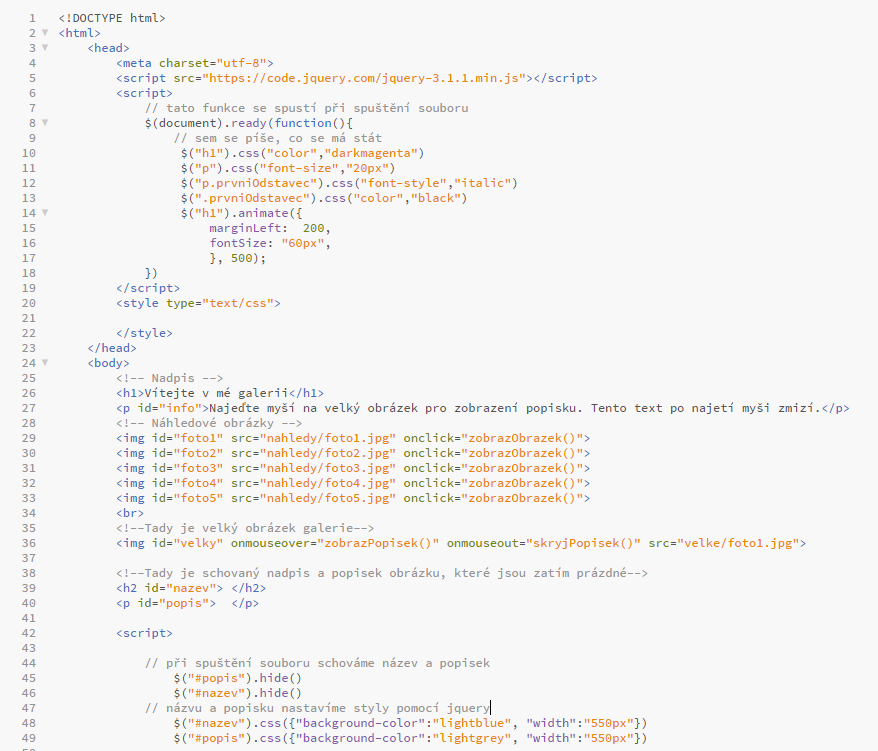878x751 pixels.
Task: Click the "black" color string on line 13
Action: tap(436, 198)
